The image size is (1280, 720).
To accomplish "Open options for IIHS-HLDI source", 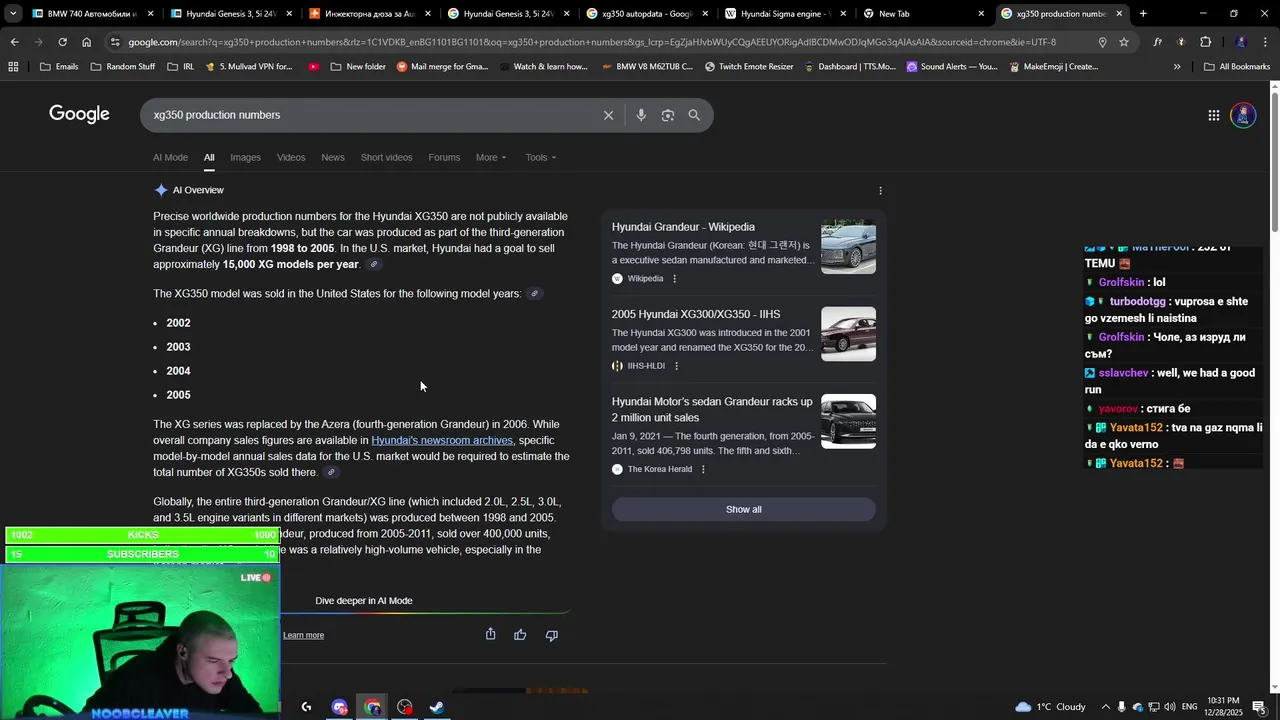I will click(676, 366).
